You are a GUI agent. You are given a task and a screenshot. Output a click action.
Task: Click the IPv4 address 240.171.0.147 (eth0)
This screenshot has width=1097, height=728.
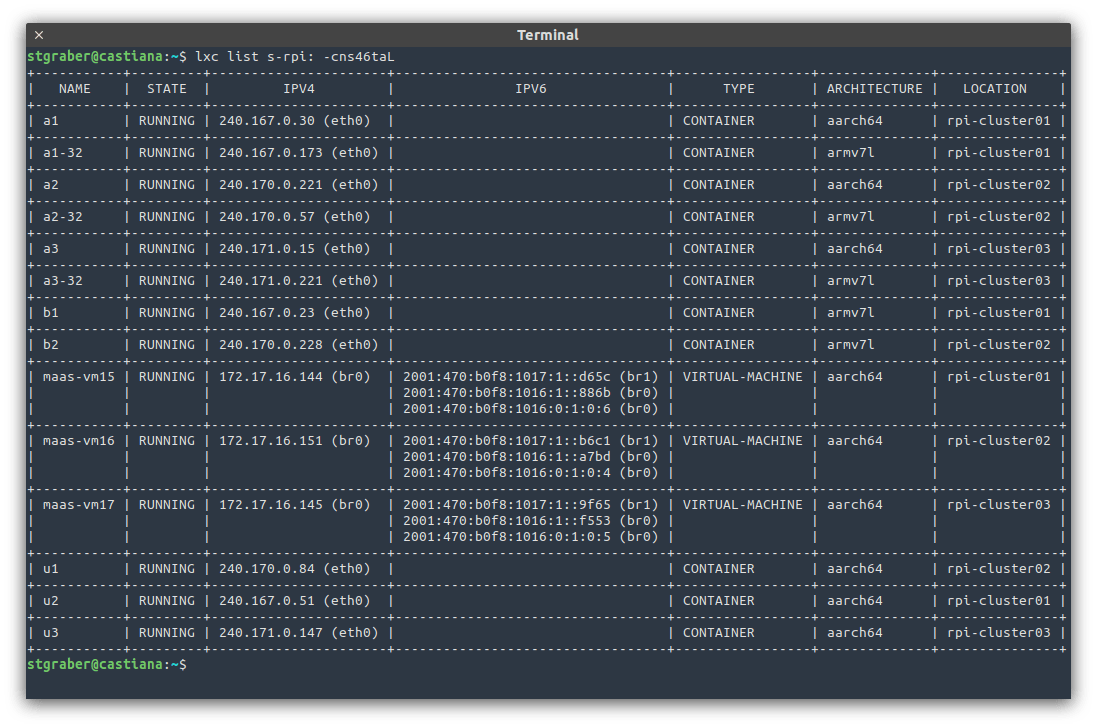tap(299, 632)
